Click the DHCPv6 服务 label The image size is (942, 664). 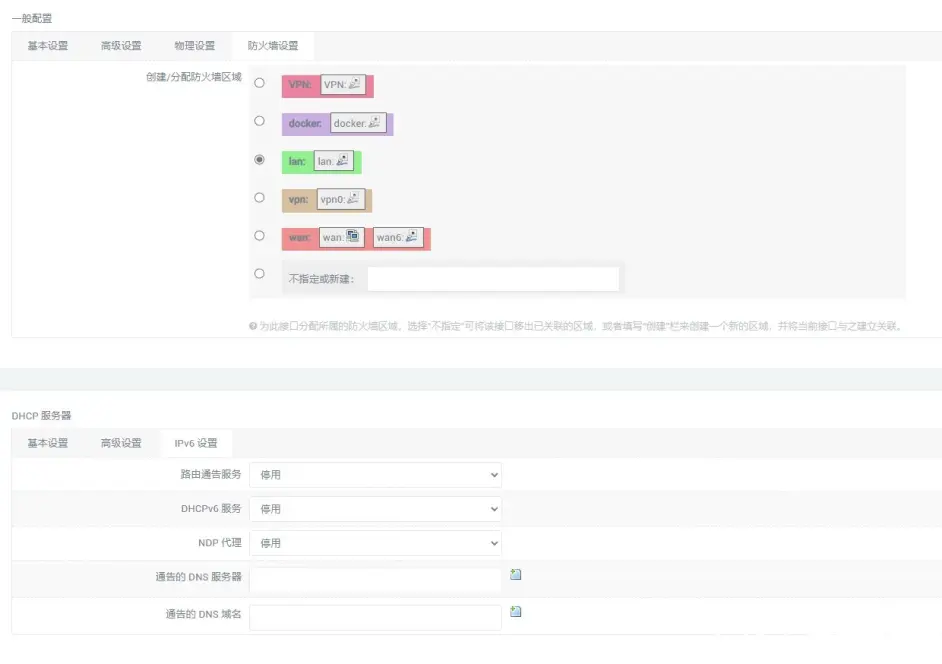(x=211, y=508)
